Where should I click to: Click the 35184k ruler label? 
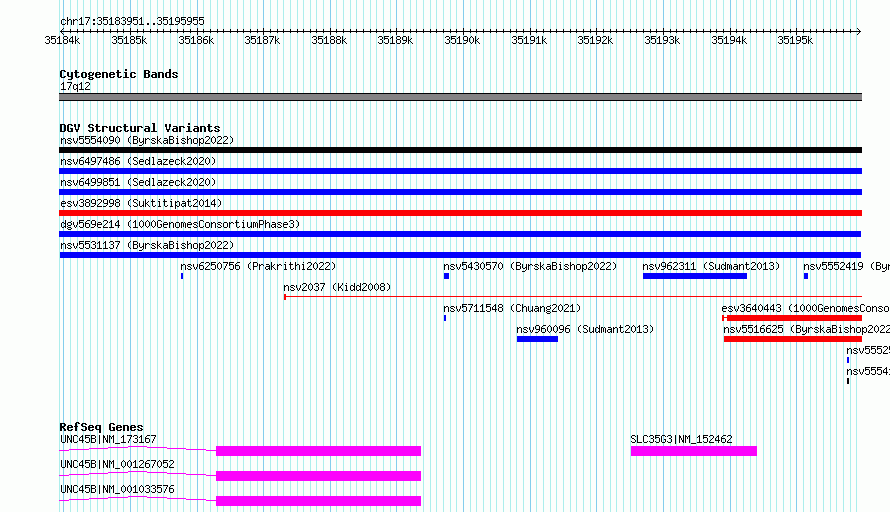pos(62,40)
